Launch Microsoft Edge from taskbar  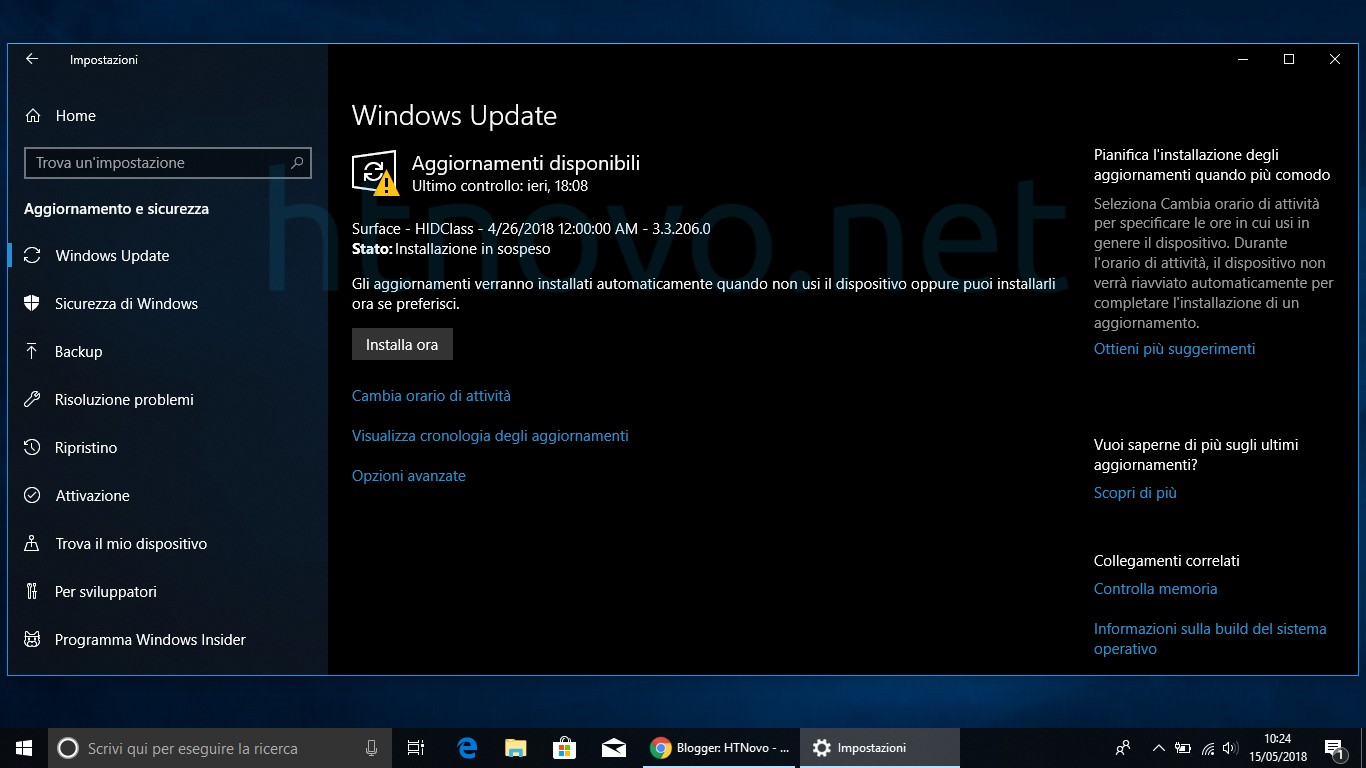point(466,748)
